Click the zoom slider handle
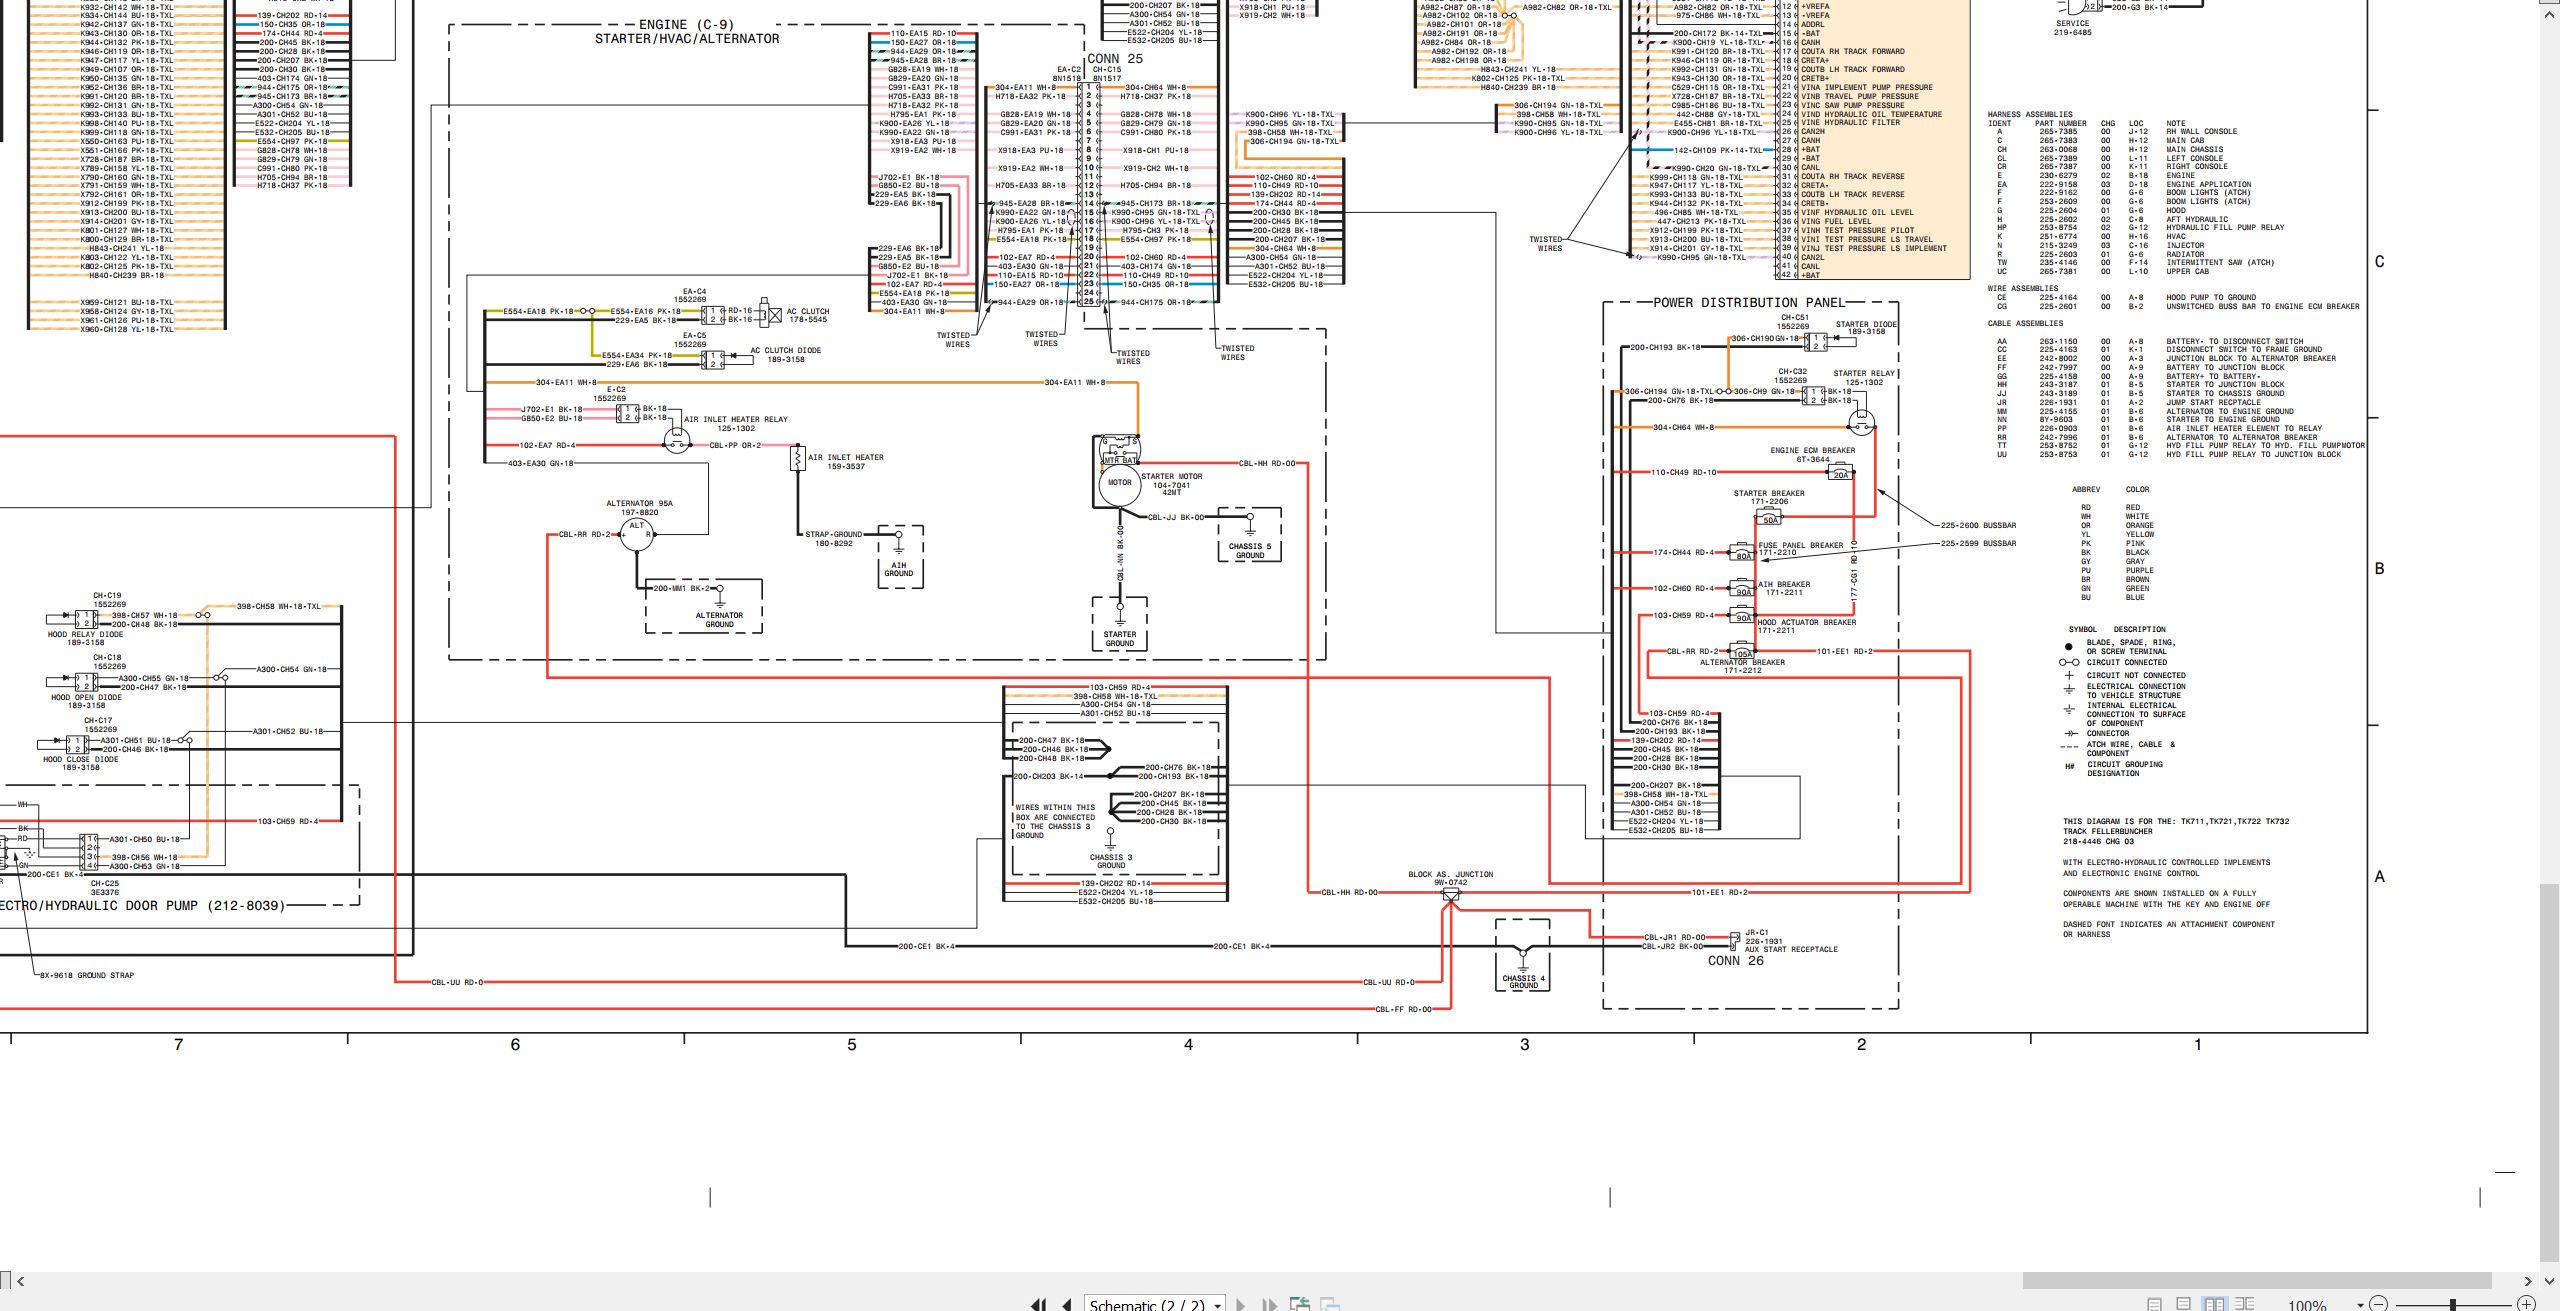The height and width of the screenshot is (1311, 2560). point(2454,1303)
